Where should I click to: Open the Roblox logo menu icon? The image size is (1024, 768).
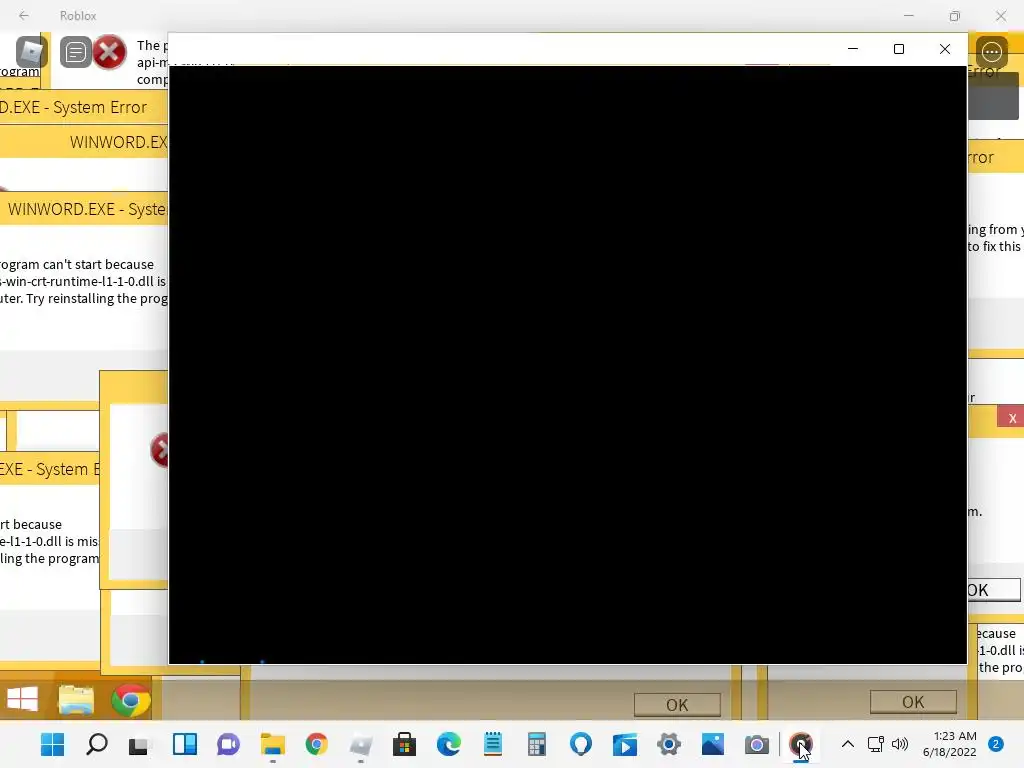[x=31, y=52]
